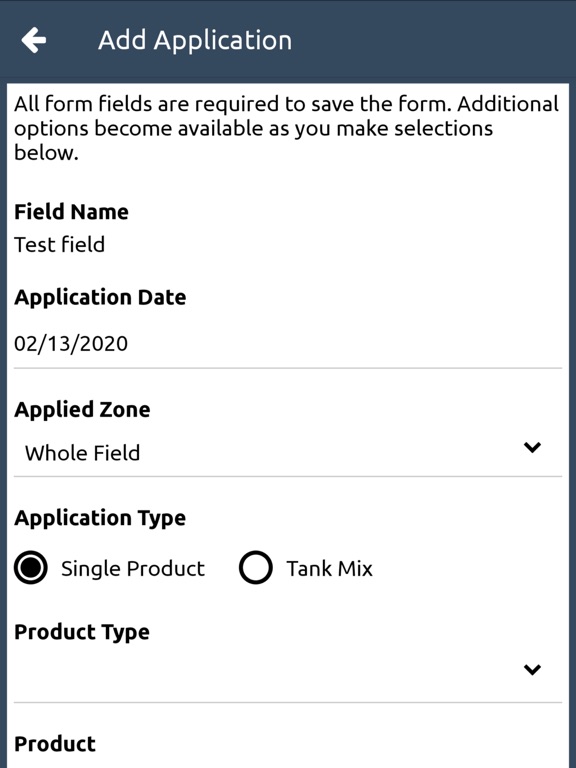Click the Applied Zone label
Image resolution: width=576 pixels, height=768 pixels.
point(82,410)
